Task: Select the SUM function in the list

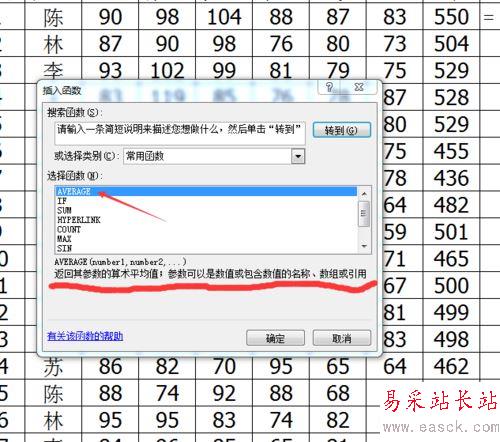Action: 206,210
